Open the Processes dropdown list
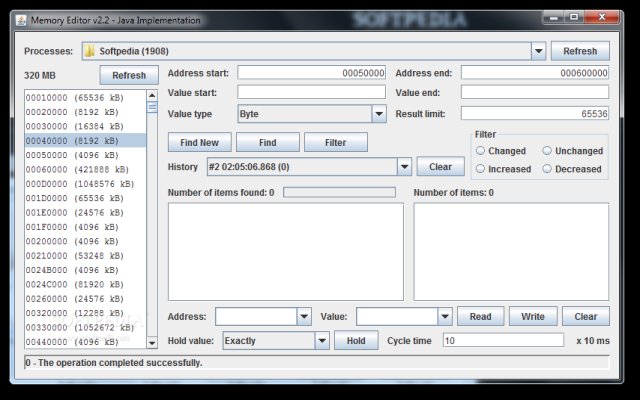 click(538, 51)
